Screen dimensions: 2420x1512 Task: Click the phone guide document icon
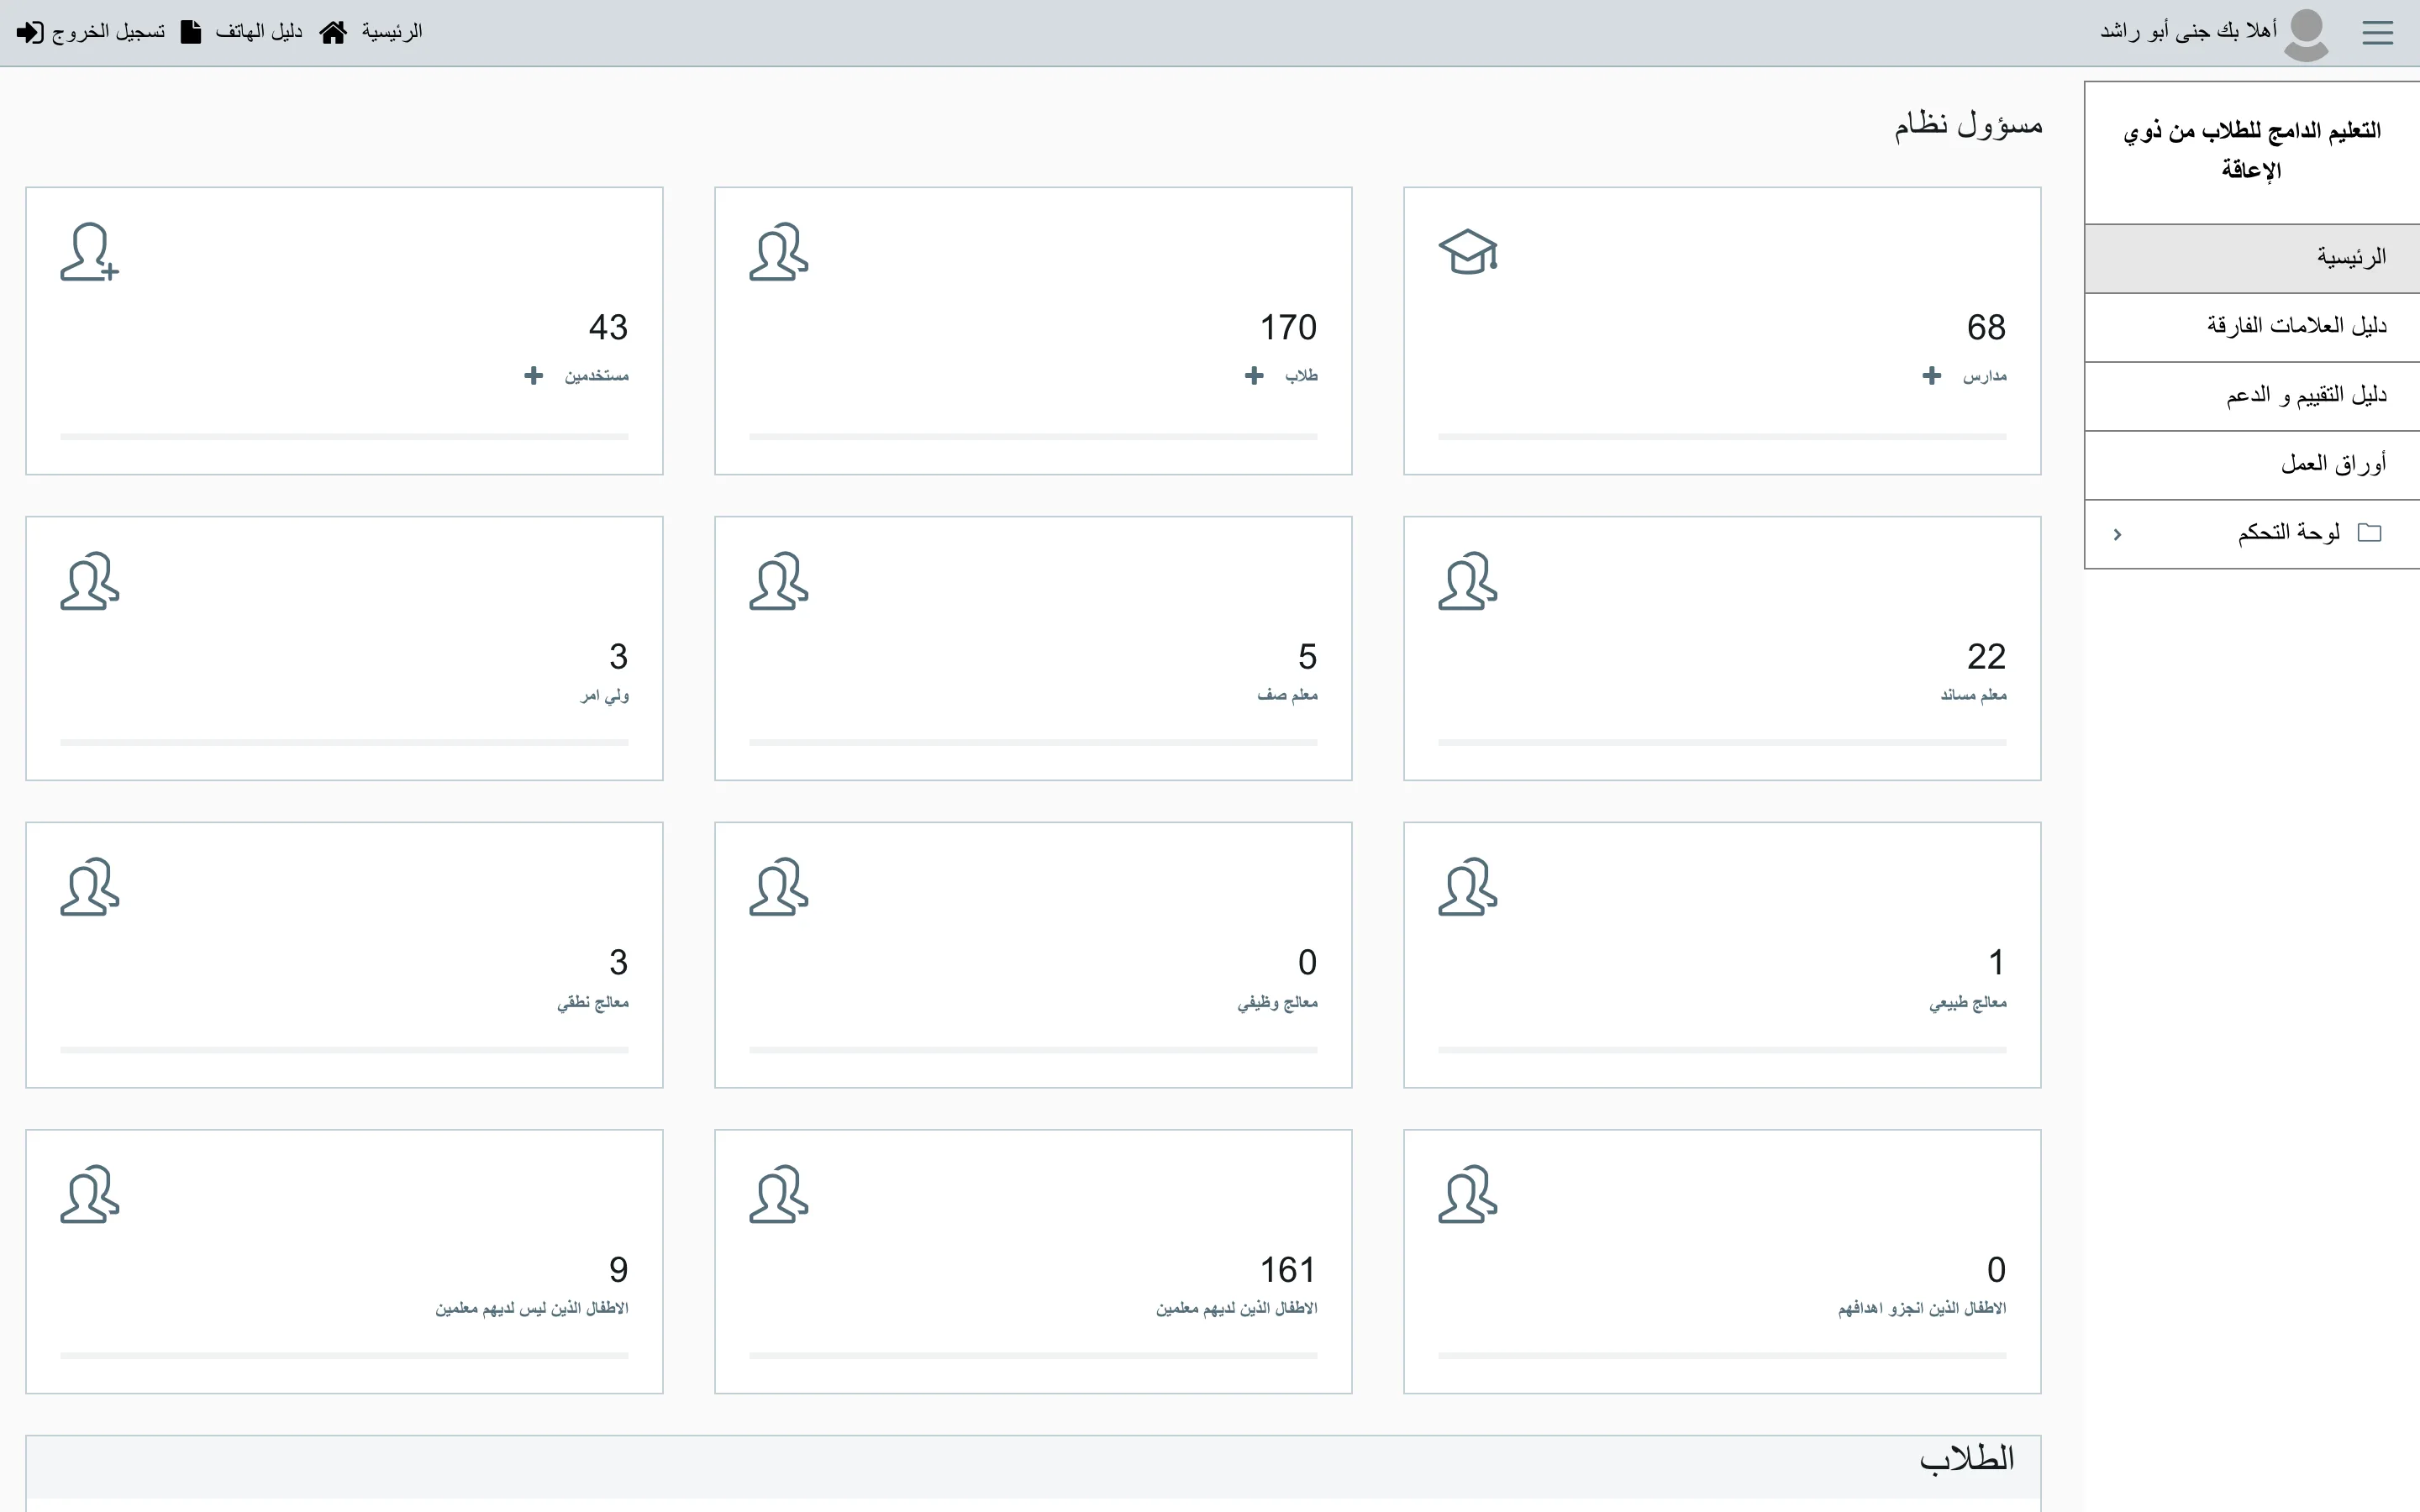[191, 32]
